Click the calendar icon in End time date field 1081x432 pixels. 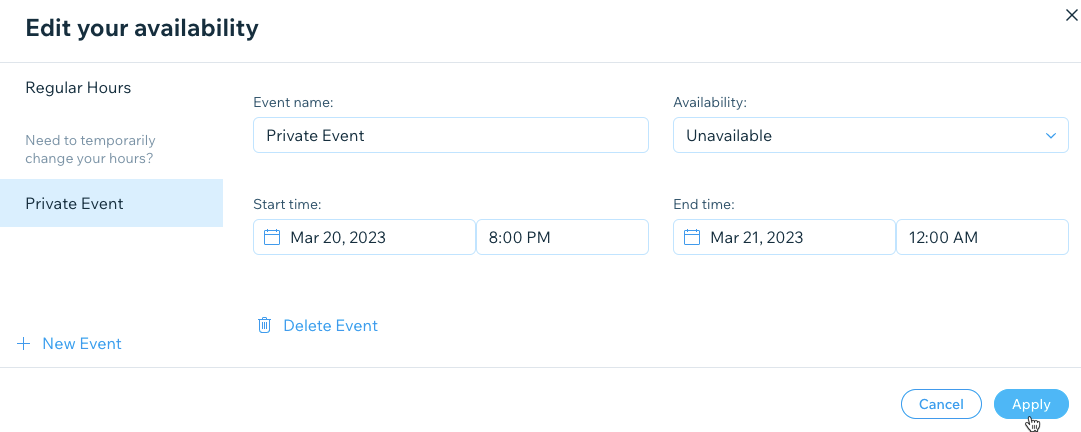coord(691,238)
